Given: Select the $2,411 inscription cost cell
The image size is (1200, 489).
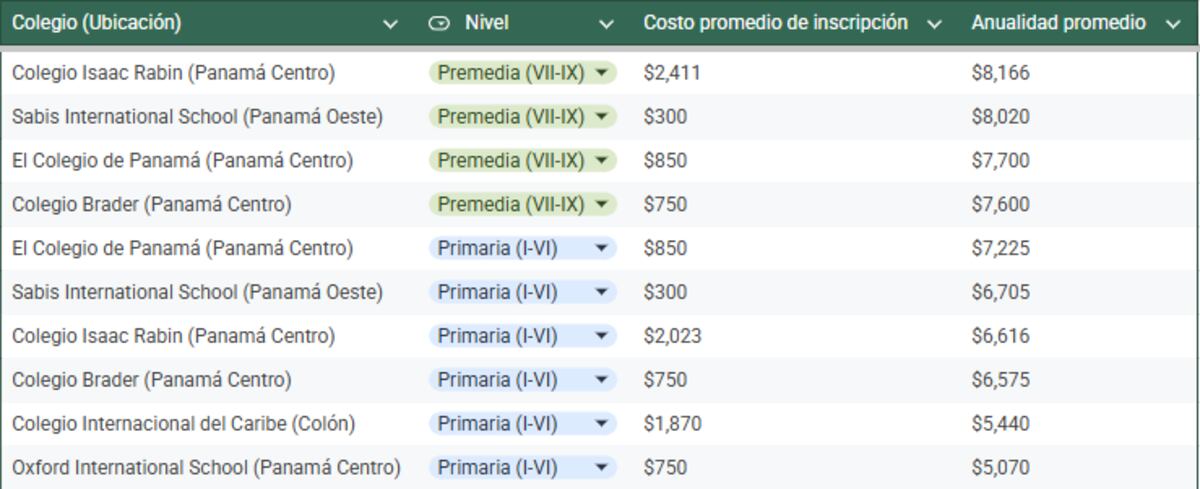Looking at the screenshot, I should (665, 73).
